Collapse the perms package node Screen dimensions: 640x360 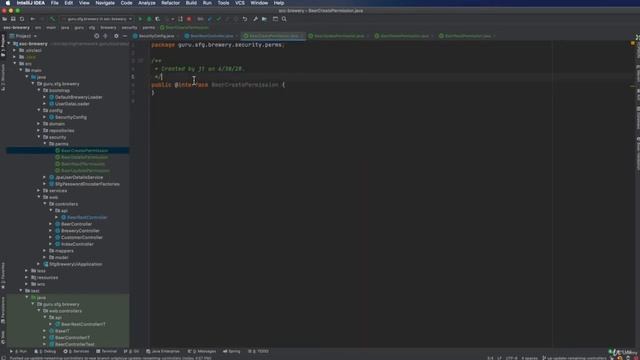click(x=45, y=144)
